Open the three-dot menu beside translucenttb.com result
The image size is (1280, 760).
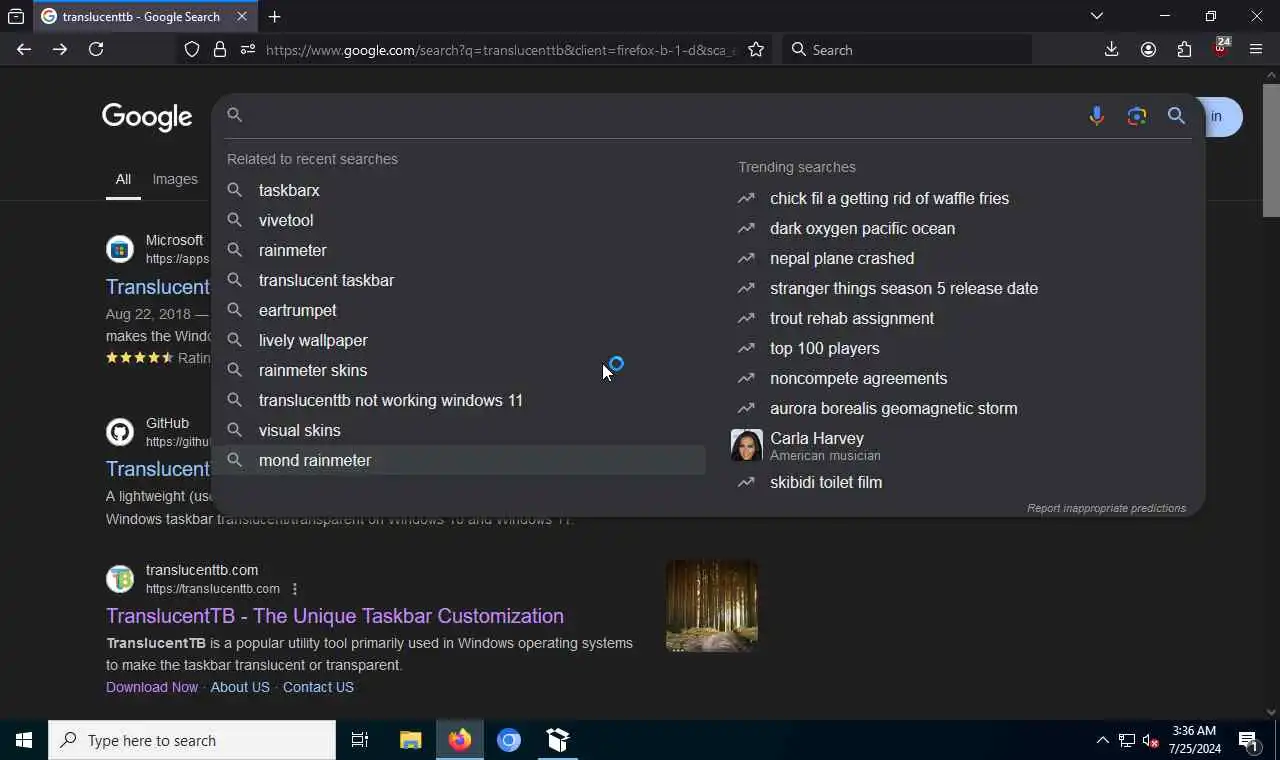(x=294, y=589)
